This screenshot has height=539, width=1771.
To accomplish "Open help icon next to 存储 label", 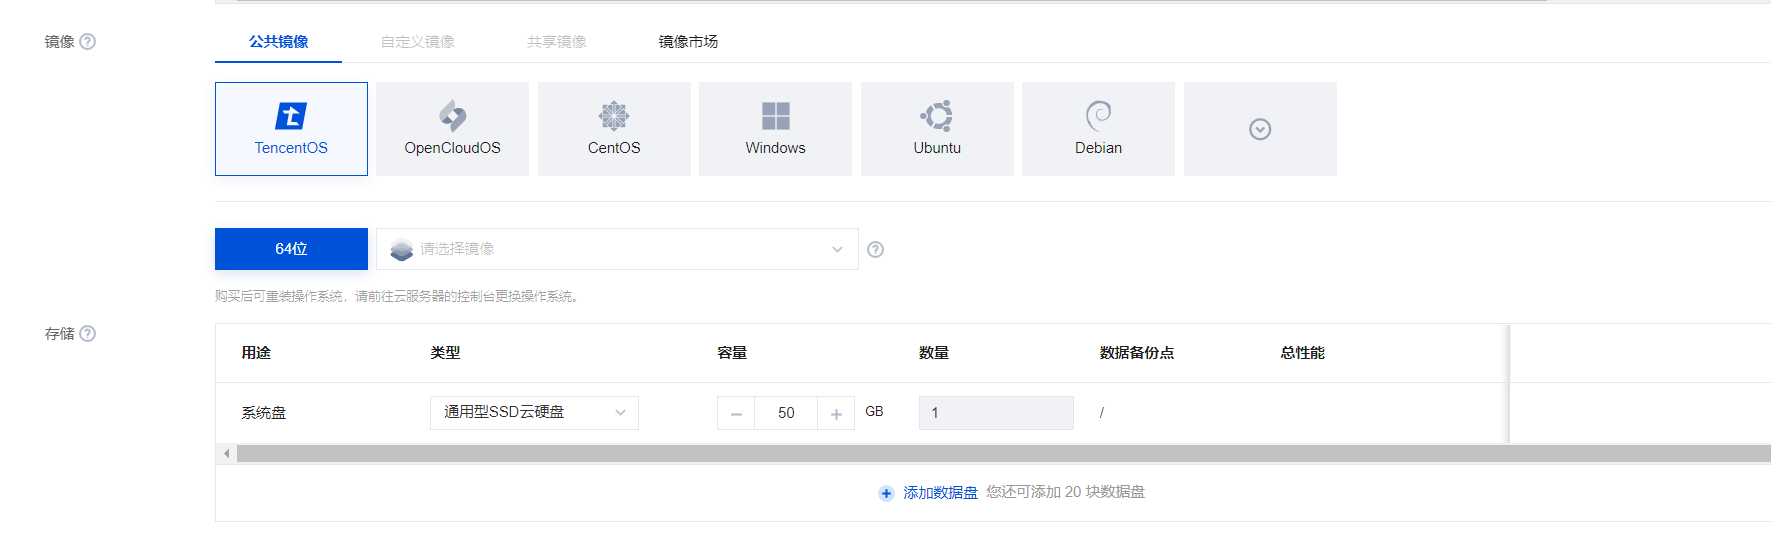I will (88, 334).
